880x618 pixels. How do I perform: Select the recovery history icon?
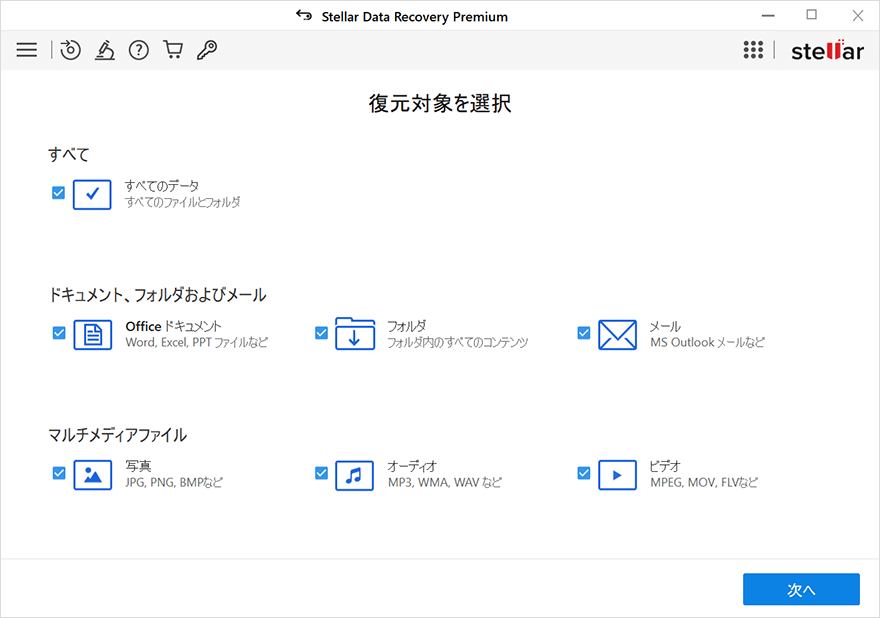(x=70, y=49)
